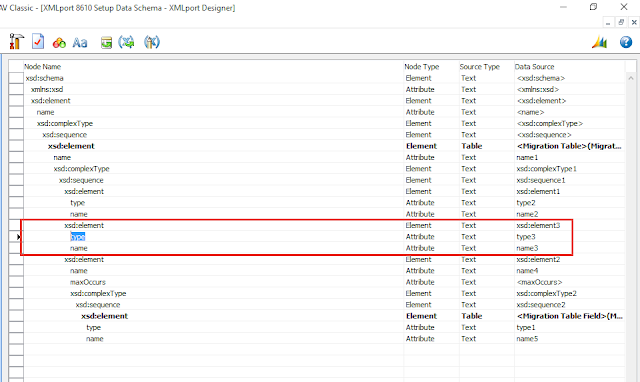This screenshot has height=382, width=640.
Task: Click the hammer and tools toolbar icon
Action: 16,42
